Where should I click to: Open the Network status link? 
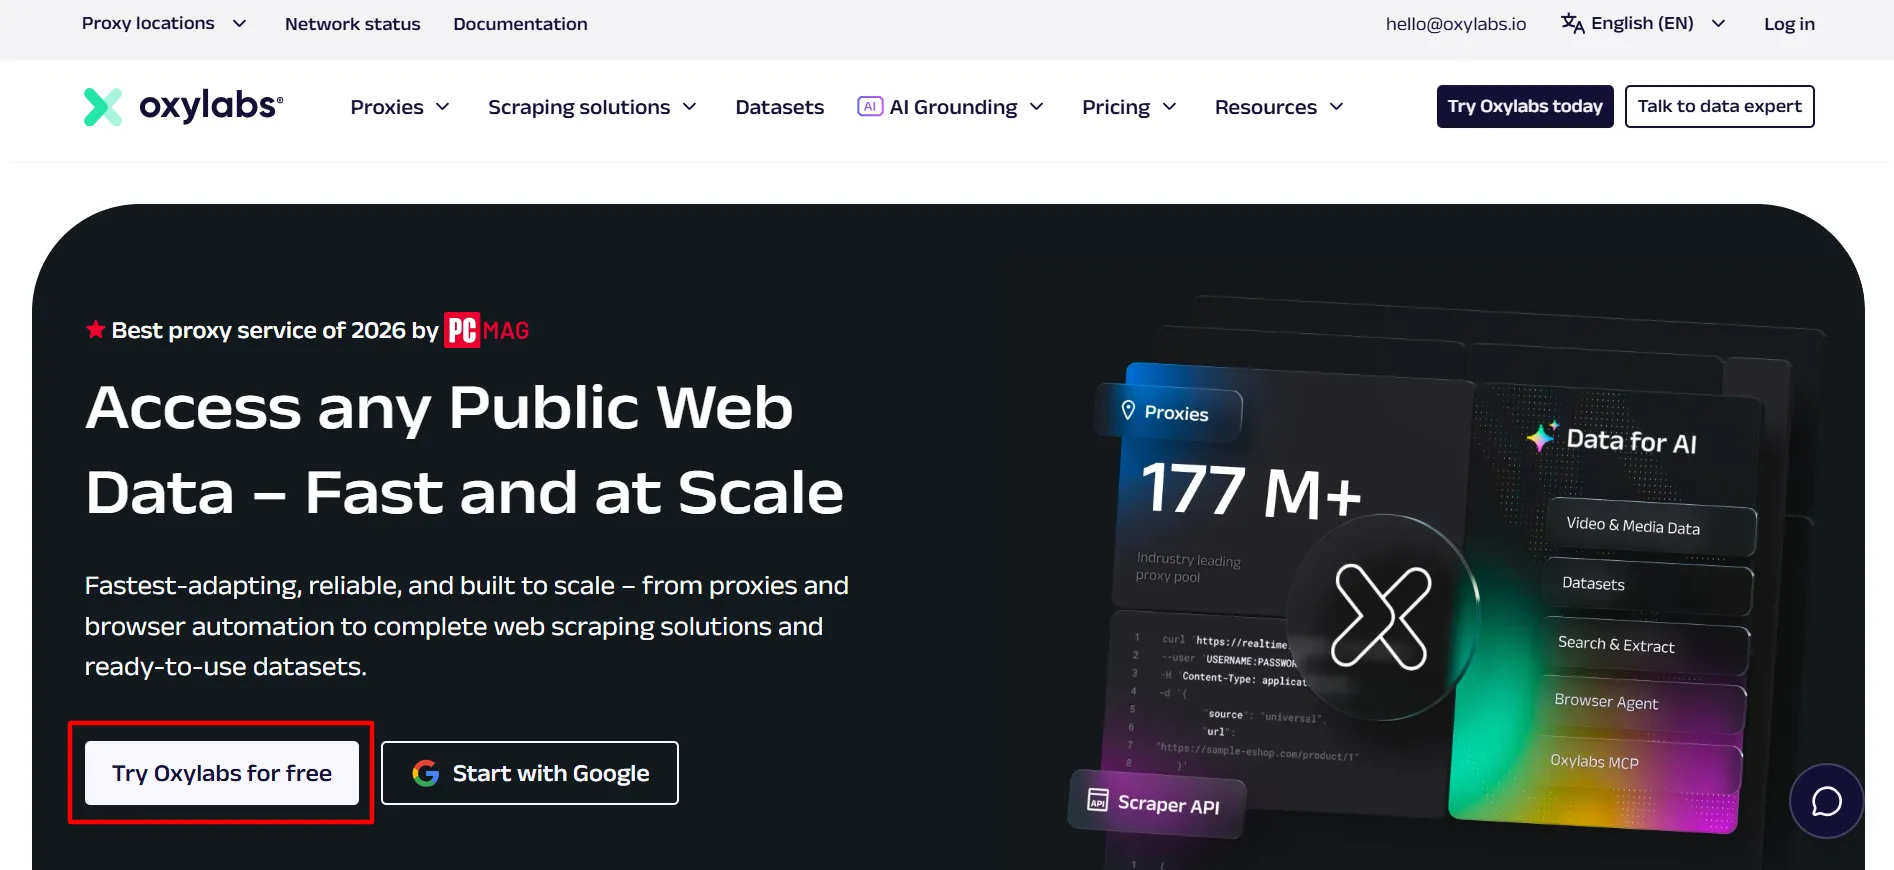tap(352, 24)
